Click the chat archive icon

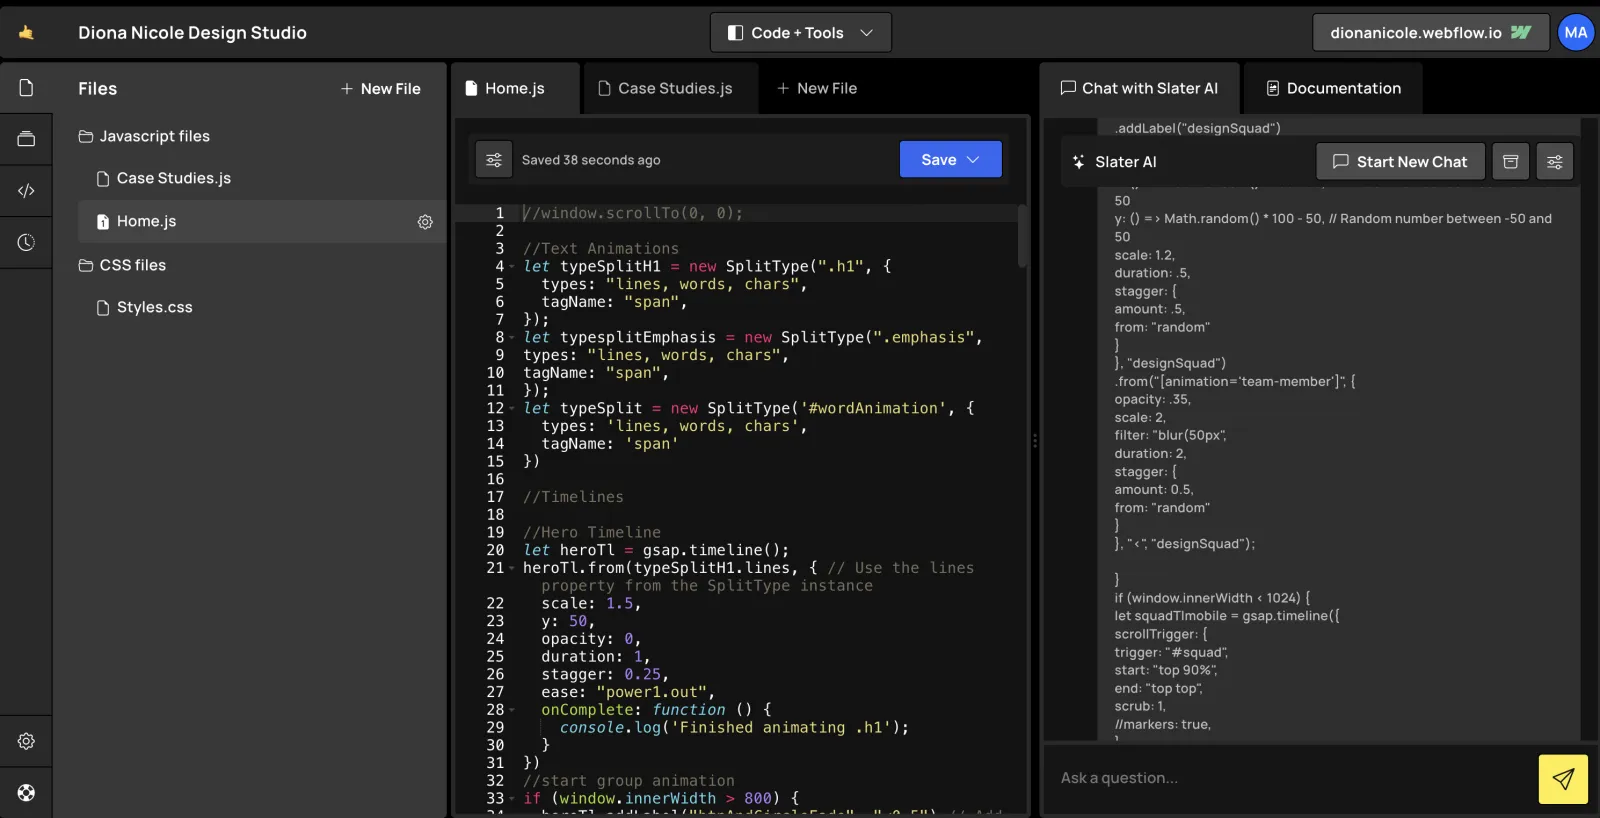(x=1511, y=161)
